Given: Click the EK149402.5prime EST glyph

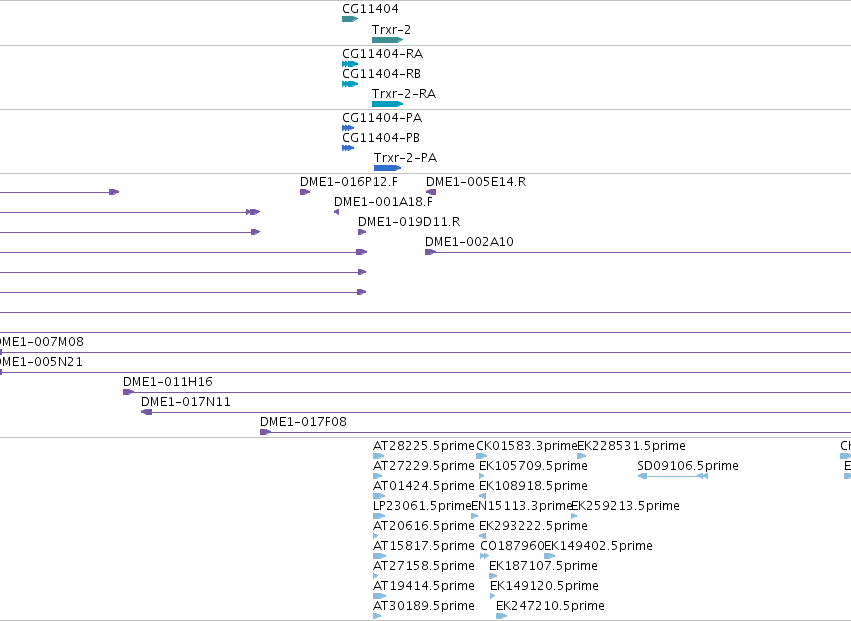Looking at the screenshot, I should 549,556.
